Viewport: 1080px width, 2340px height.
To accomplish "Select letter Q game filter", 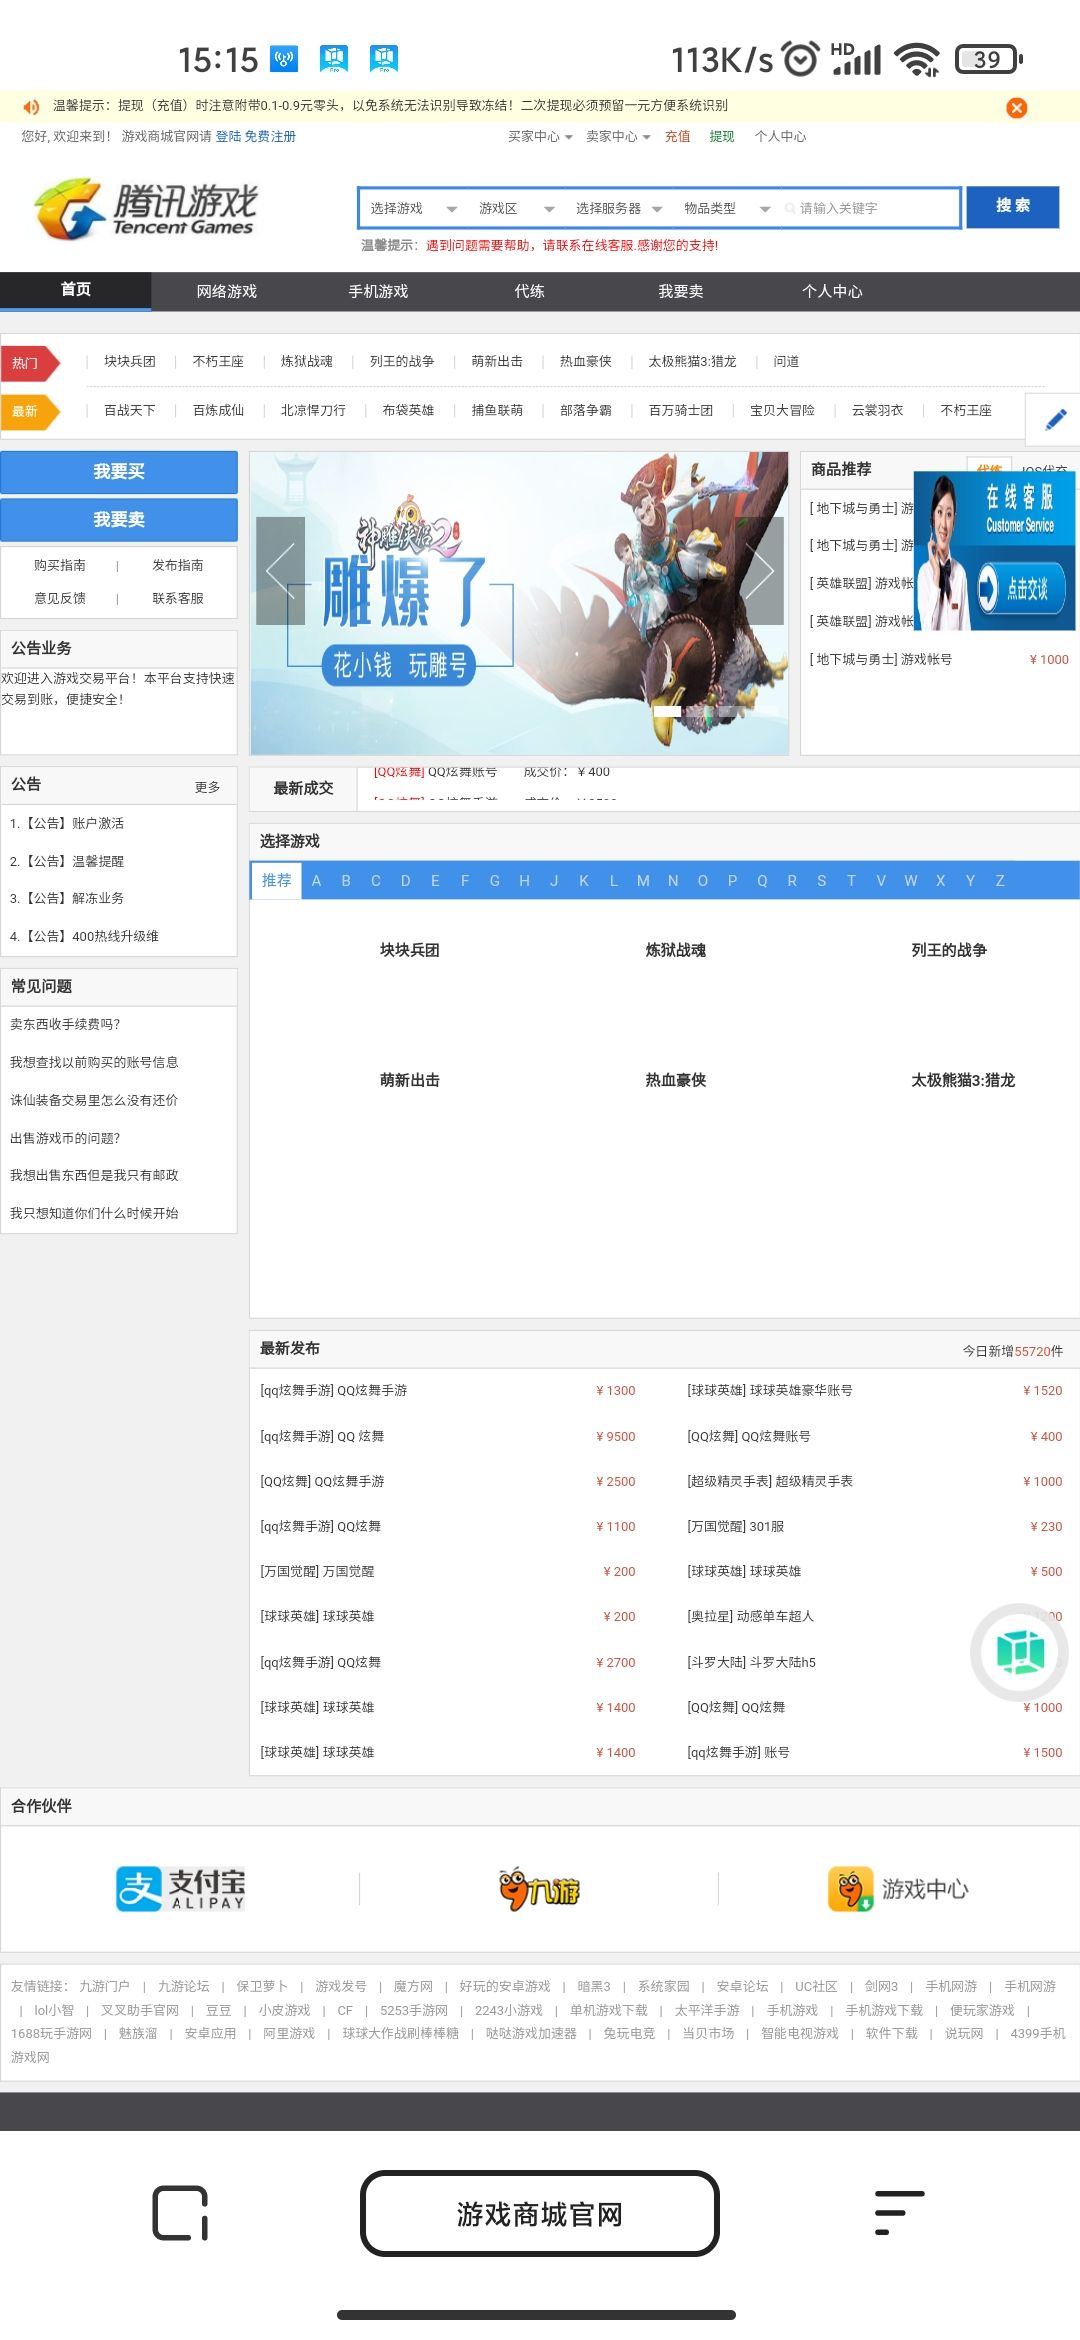I will pyautogui.click(x=762, y=880).
